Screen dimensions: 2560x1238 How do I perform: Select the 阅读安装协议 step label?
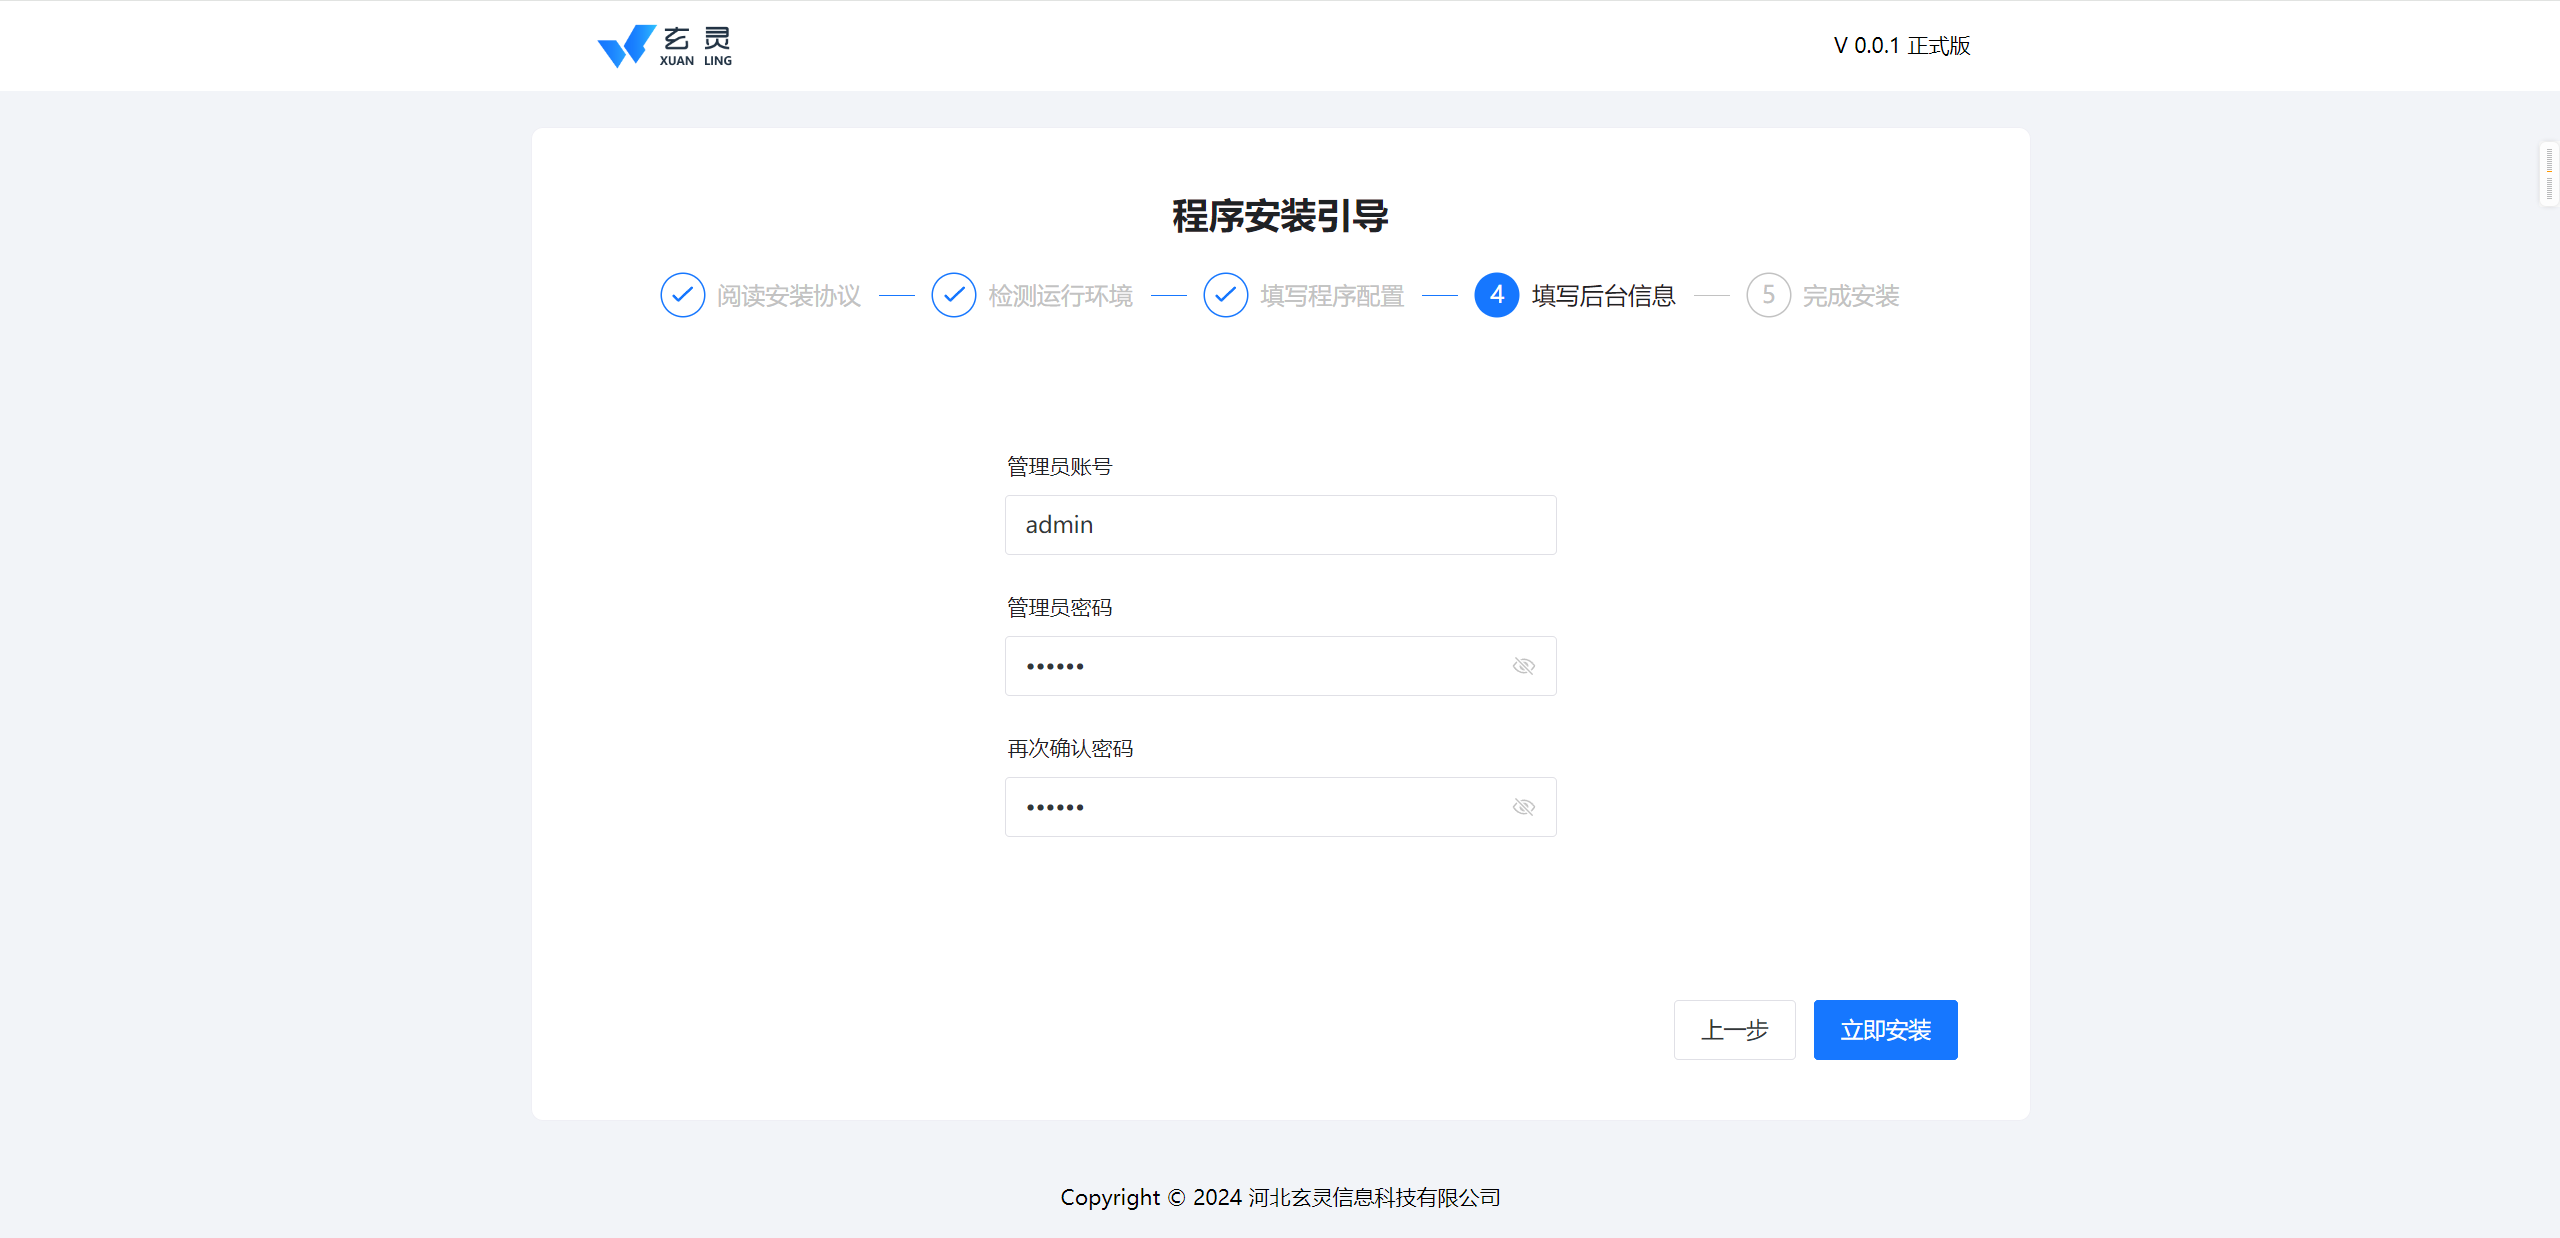pyautogui.click(x=788, y=296)
